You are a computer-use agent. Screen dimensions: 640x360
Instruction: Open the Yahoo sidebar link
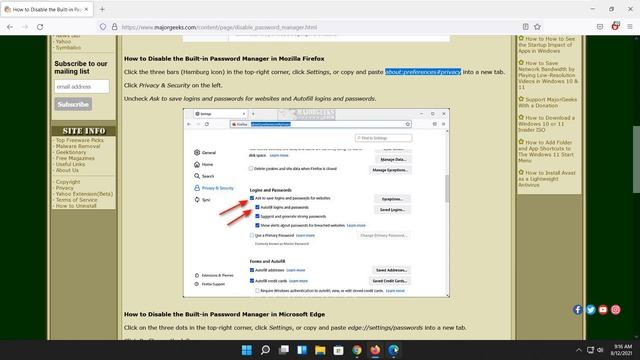pyautogui.click(x=63, y=42)
